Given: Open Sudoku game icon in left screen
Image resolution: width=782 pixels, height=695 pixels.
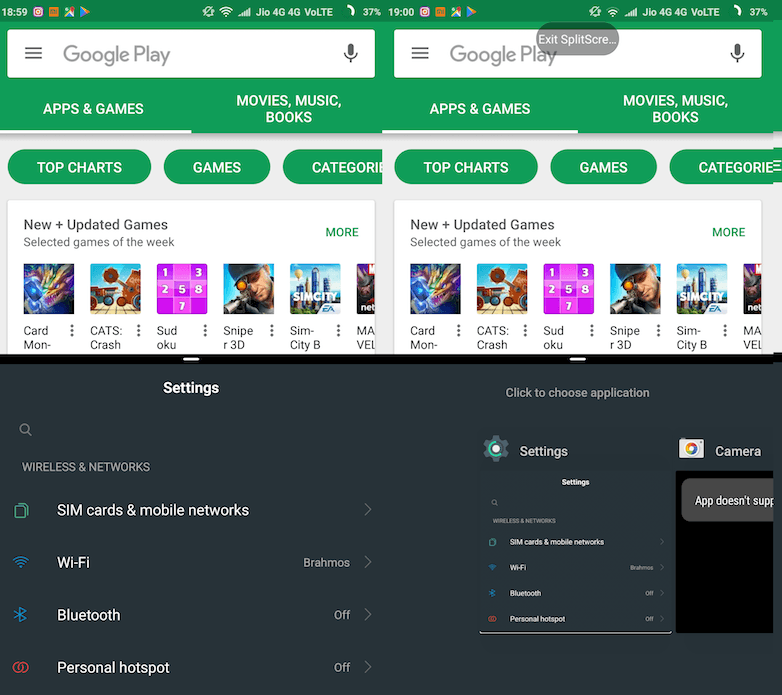Looking at the screenshot, I should click(x=182, y=289).
